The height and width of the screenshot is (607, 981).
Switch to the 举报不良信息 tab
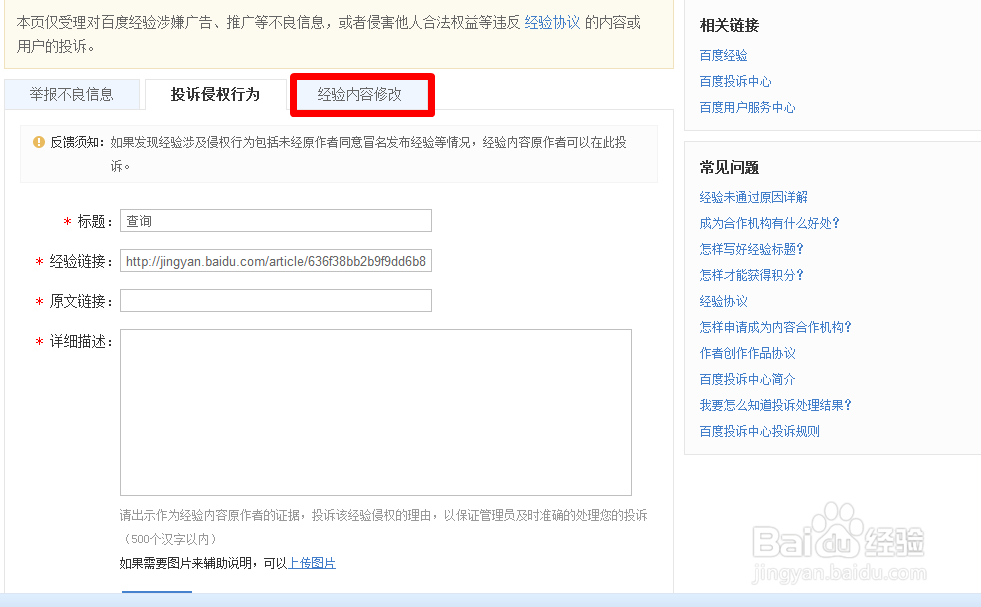point(71,94)
